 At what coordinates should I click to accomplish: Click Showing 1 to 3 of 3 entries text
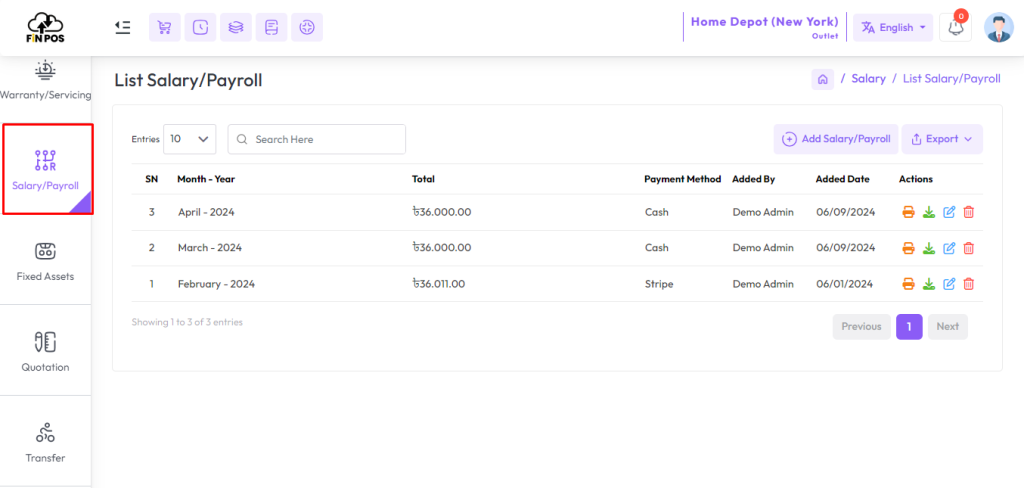tap(187, 322)
